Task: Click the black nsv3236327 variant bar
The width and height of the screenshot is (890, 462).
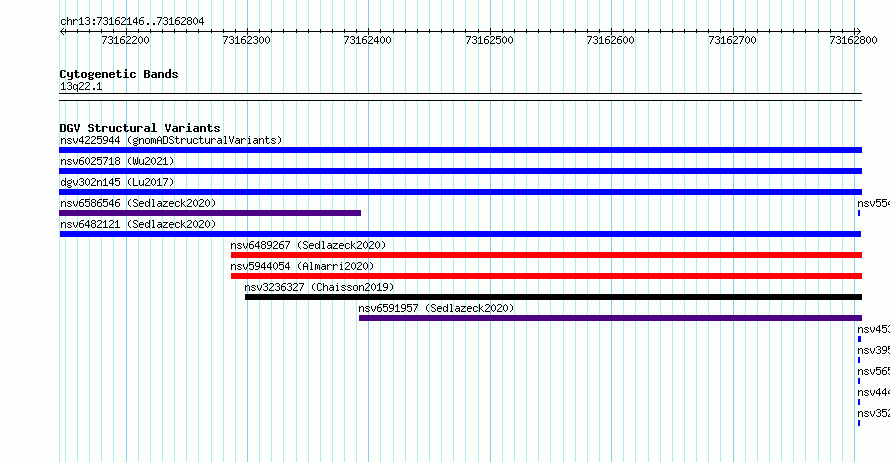Action: [x=553, y=297]
